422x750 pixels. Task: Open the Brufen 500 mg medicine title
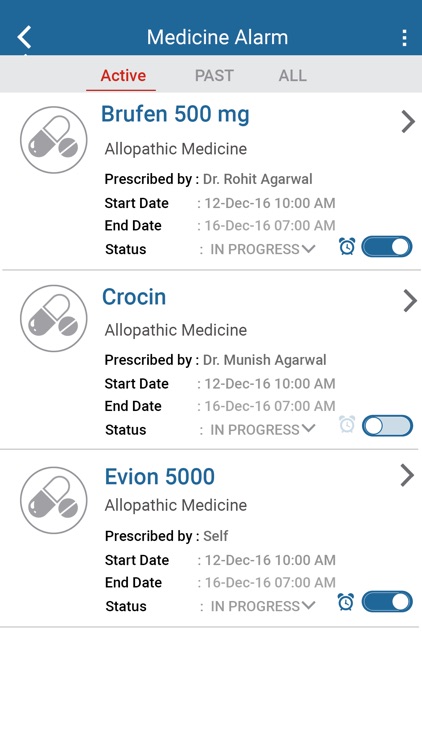point(175,115)
